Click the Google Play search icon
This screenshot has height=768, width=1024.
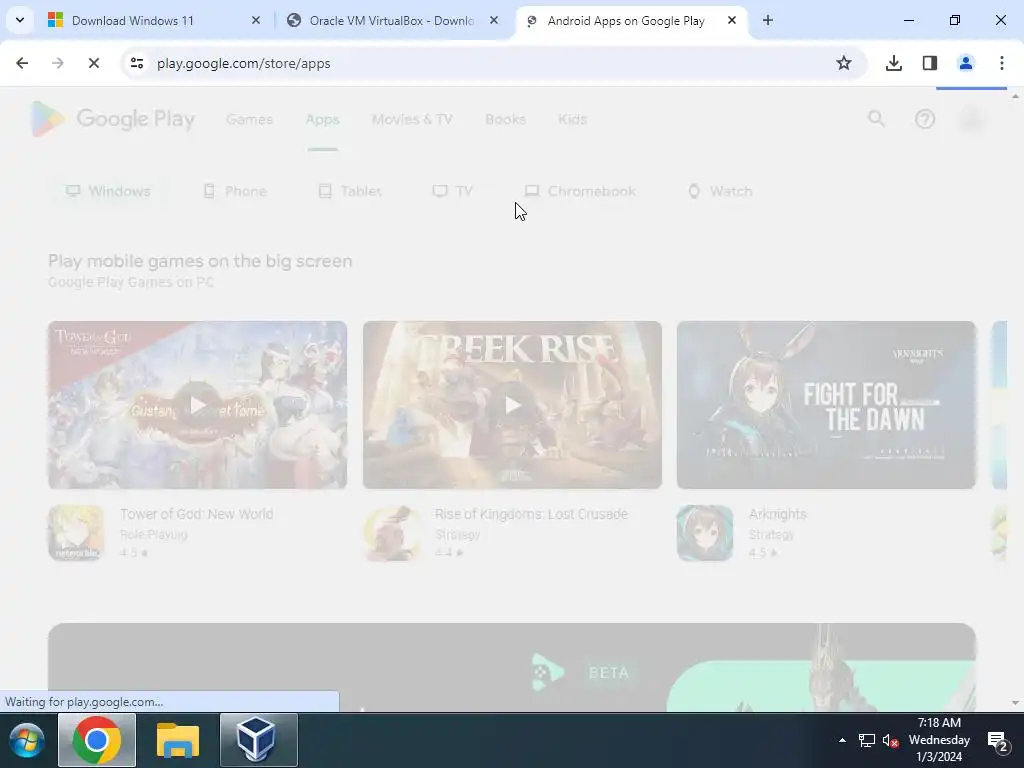pyautogui.click(x=876, y=119)
